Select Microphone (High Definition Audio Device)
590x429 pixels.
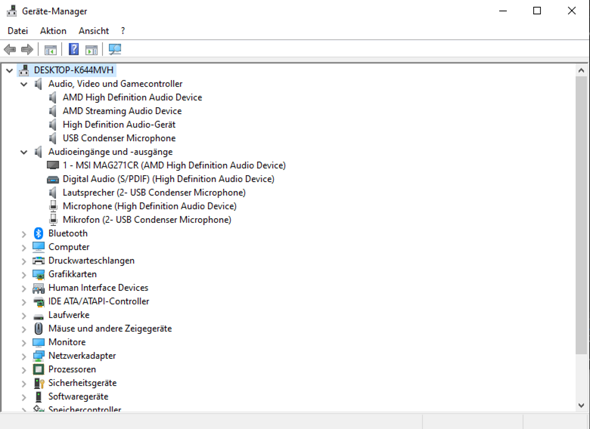tap(149, 206)
